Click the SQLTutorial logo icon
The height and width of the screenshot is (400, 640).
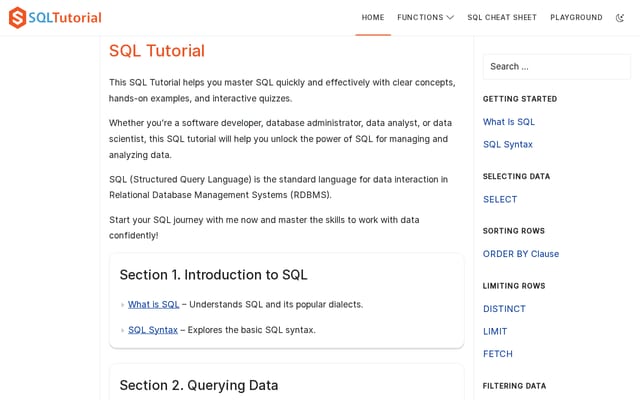(x=18, y=18)
